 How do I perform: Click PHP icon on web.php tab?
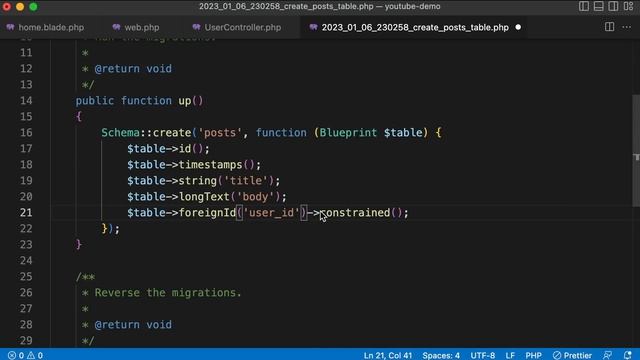pyautogui.click(x=116, y=27)
